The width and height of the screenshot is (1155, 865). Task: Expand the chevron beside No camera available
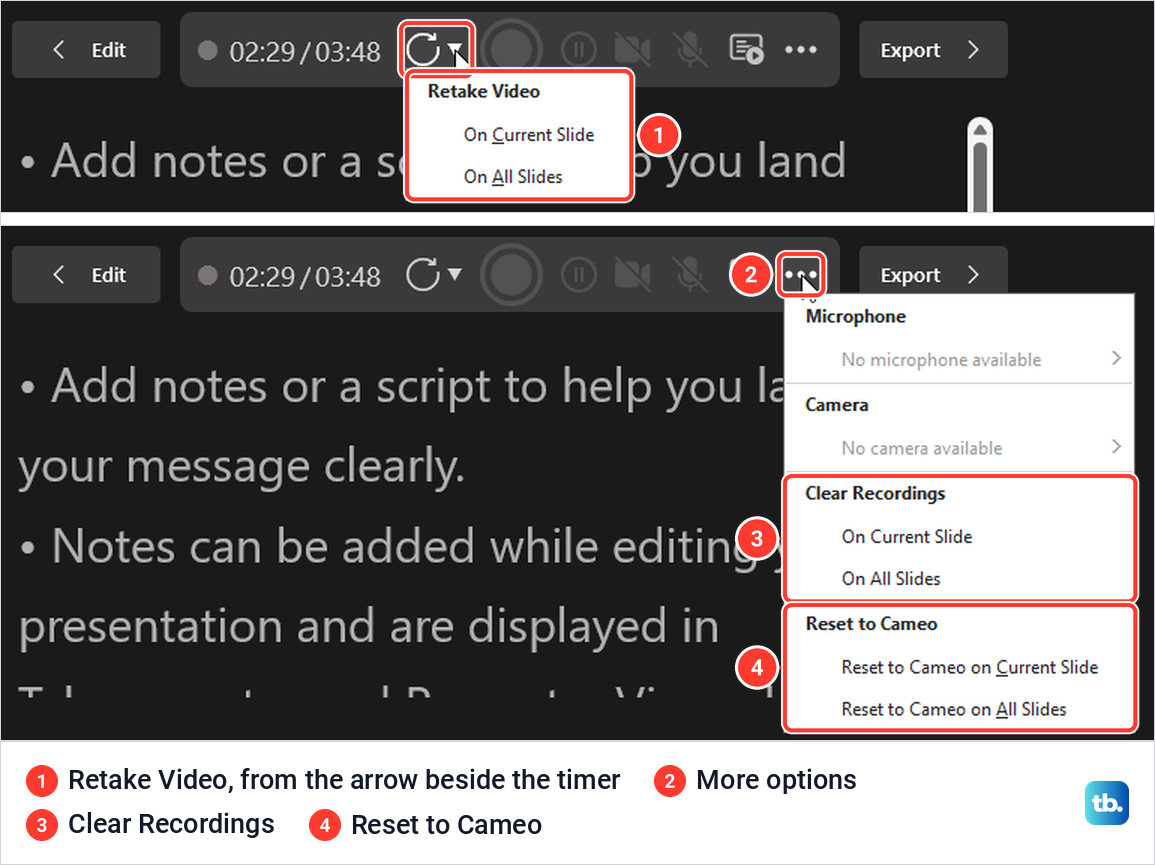pos(1116,446)
